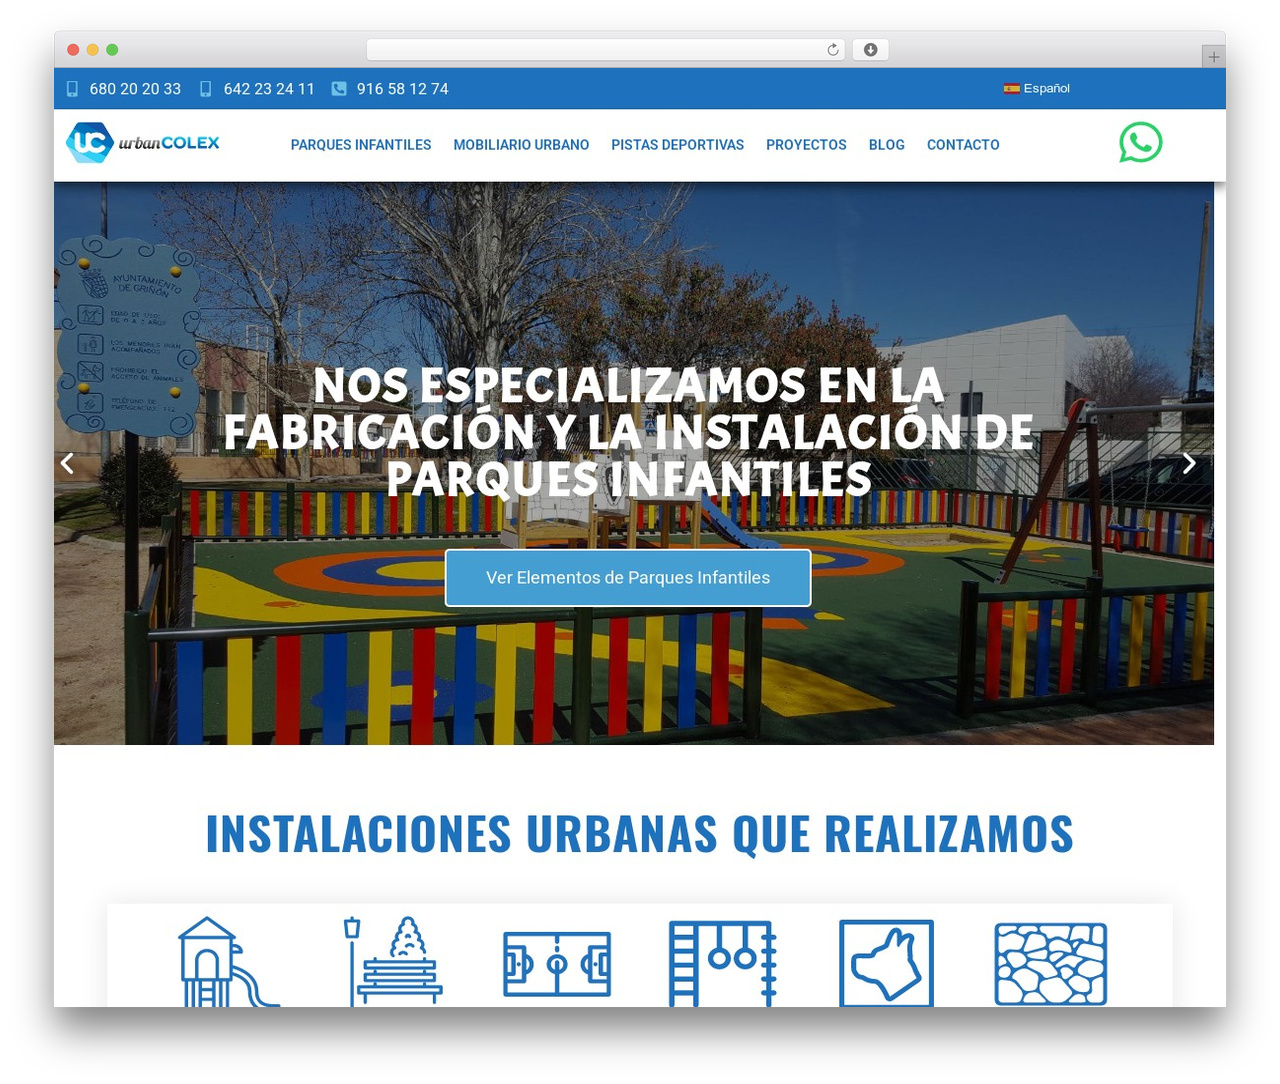The height and width of the screenshot is (1084, 1280).
Task: Click the urbanCOLEX logo
Action: pyautogui.click(x=142, y=142)
